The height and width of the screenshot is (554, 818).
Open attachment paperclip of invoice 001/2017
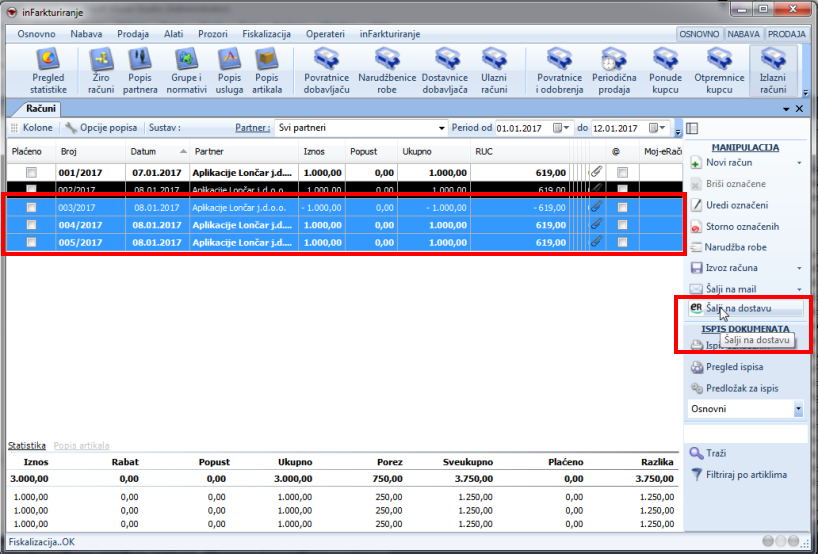coord(596,172)
